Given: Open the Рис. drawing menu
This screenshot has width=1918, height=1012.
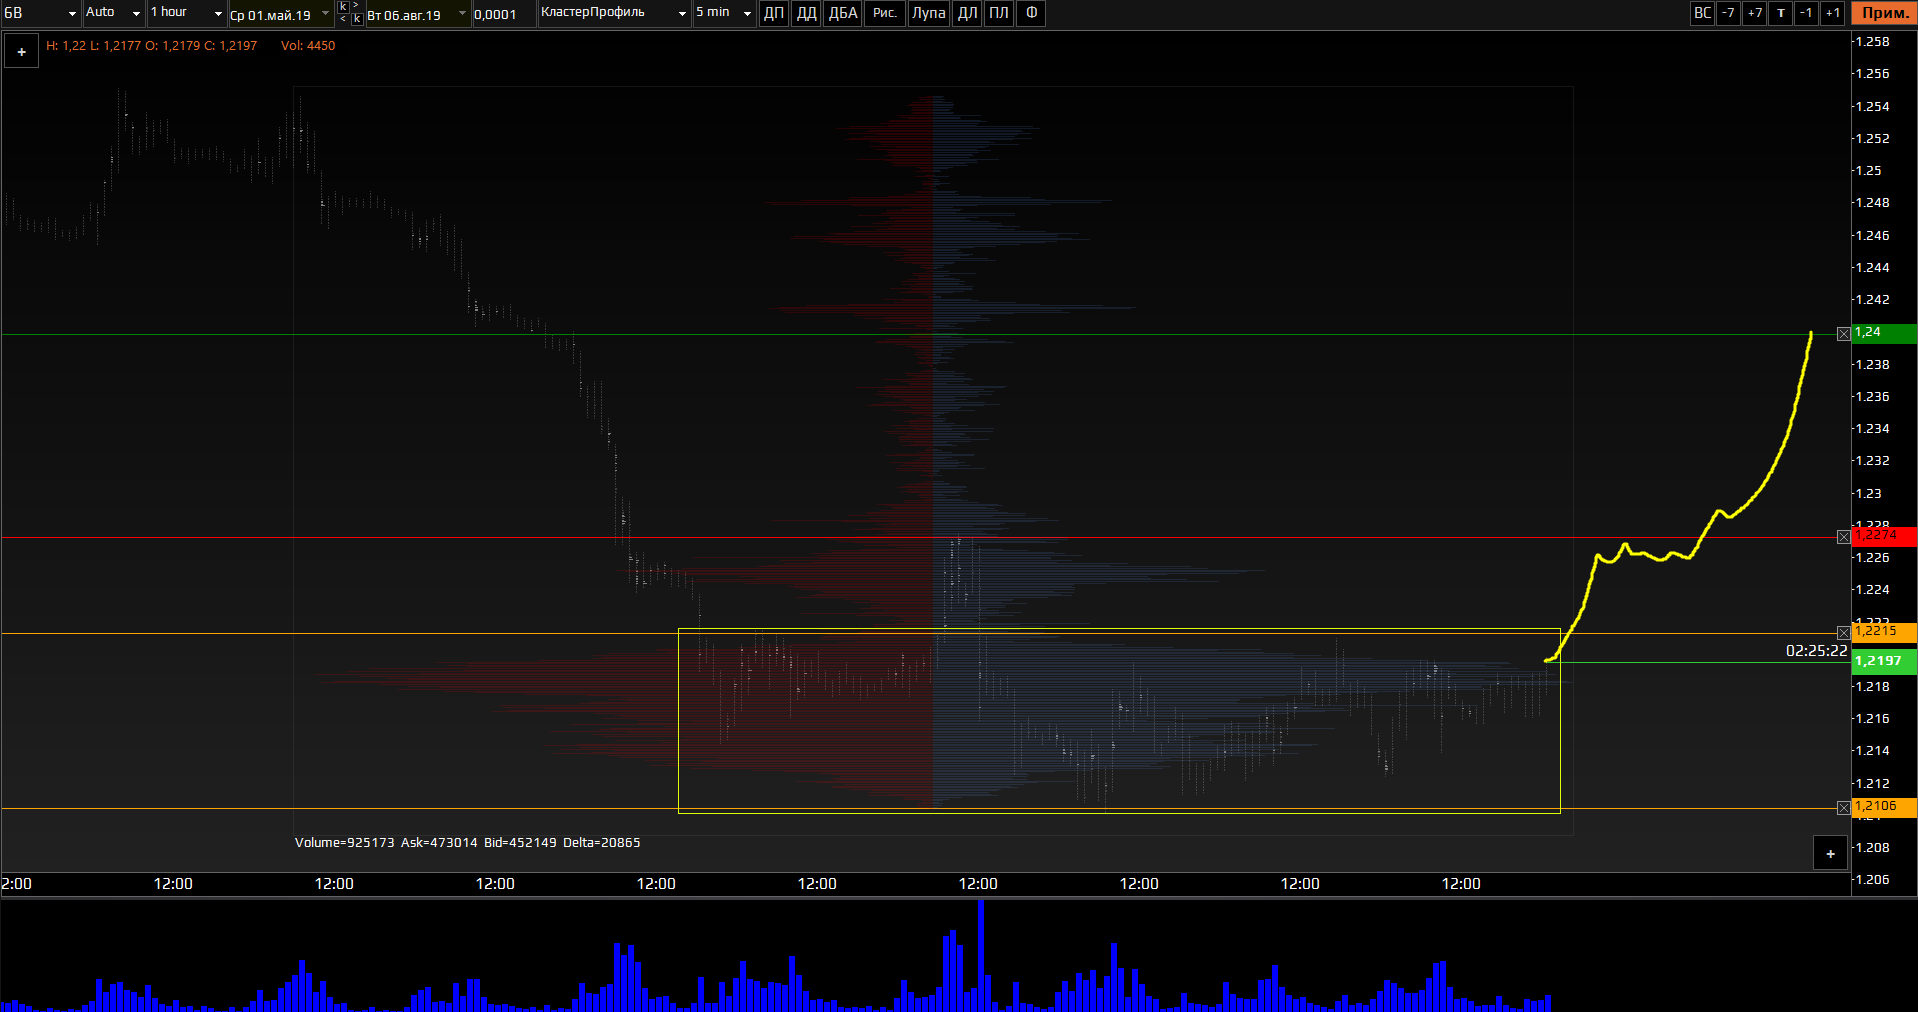Looking at the screenshot, I should (884, 13).
